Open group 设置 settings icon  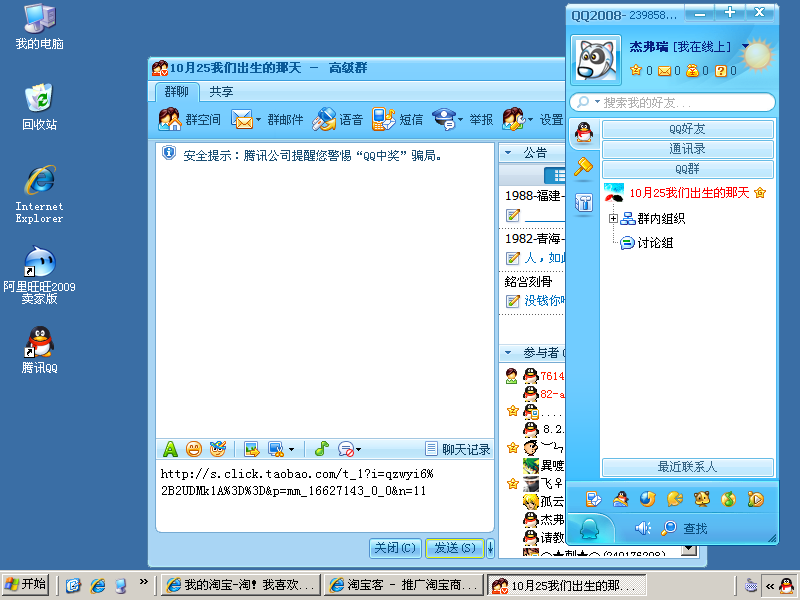coord(513,119)
